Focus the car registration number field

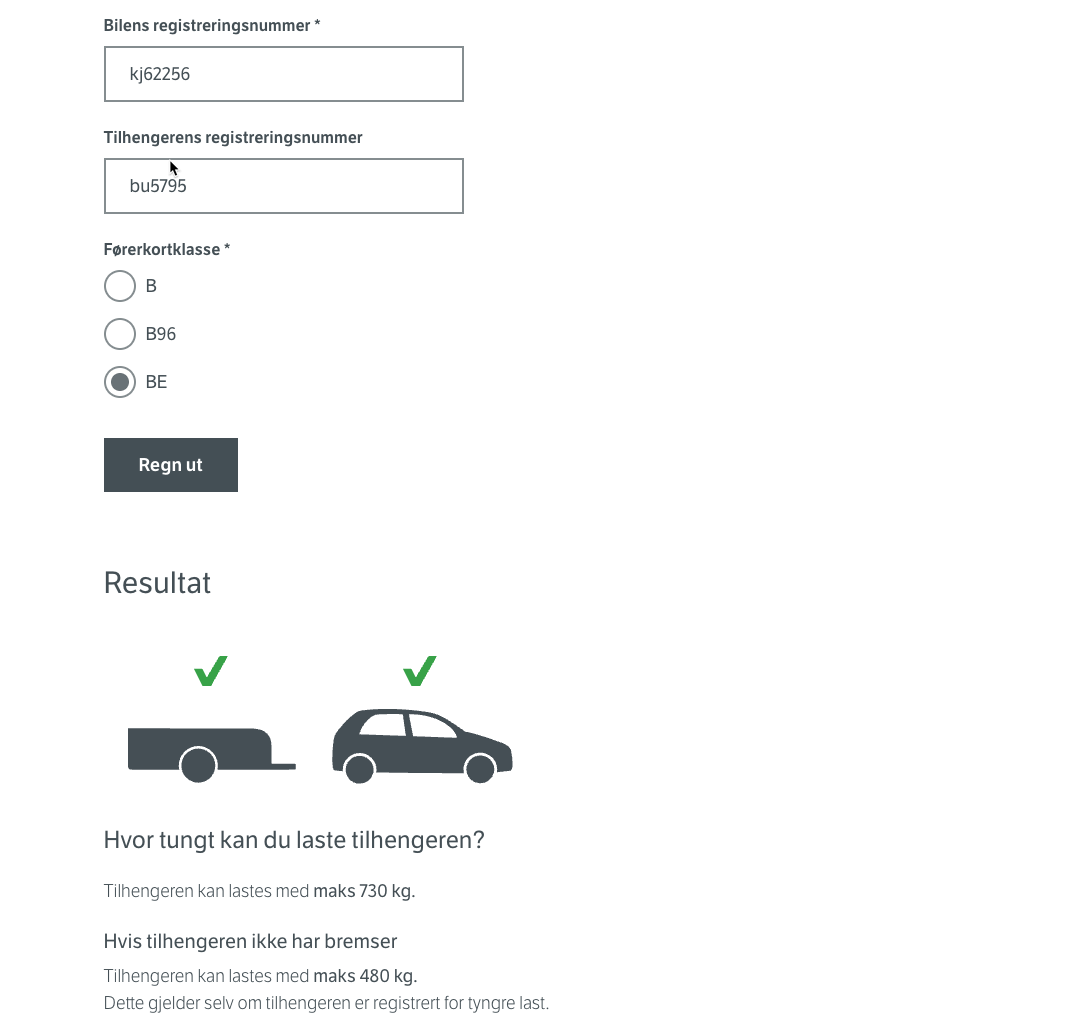click(284, 74)
